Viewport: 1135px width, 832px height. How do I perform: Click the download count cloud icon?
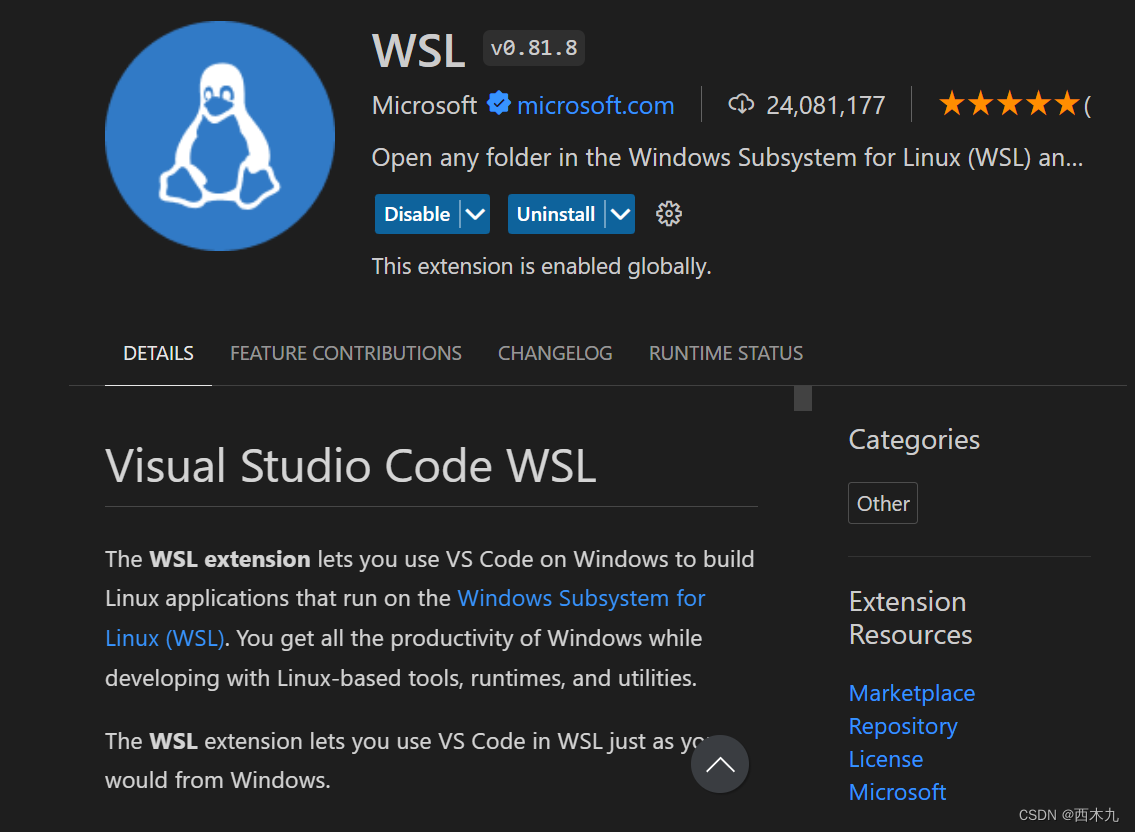click(740, 104)
